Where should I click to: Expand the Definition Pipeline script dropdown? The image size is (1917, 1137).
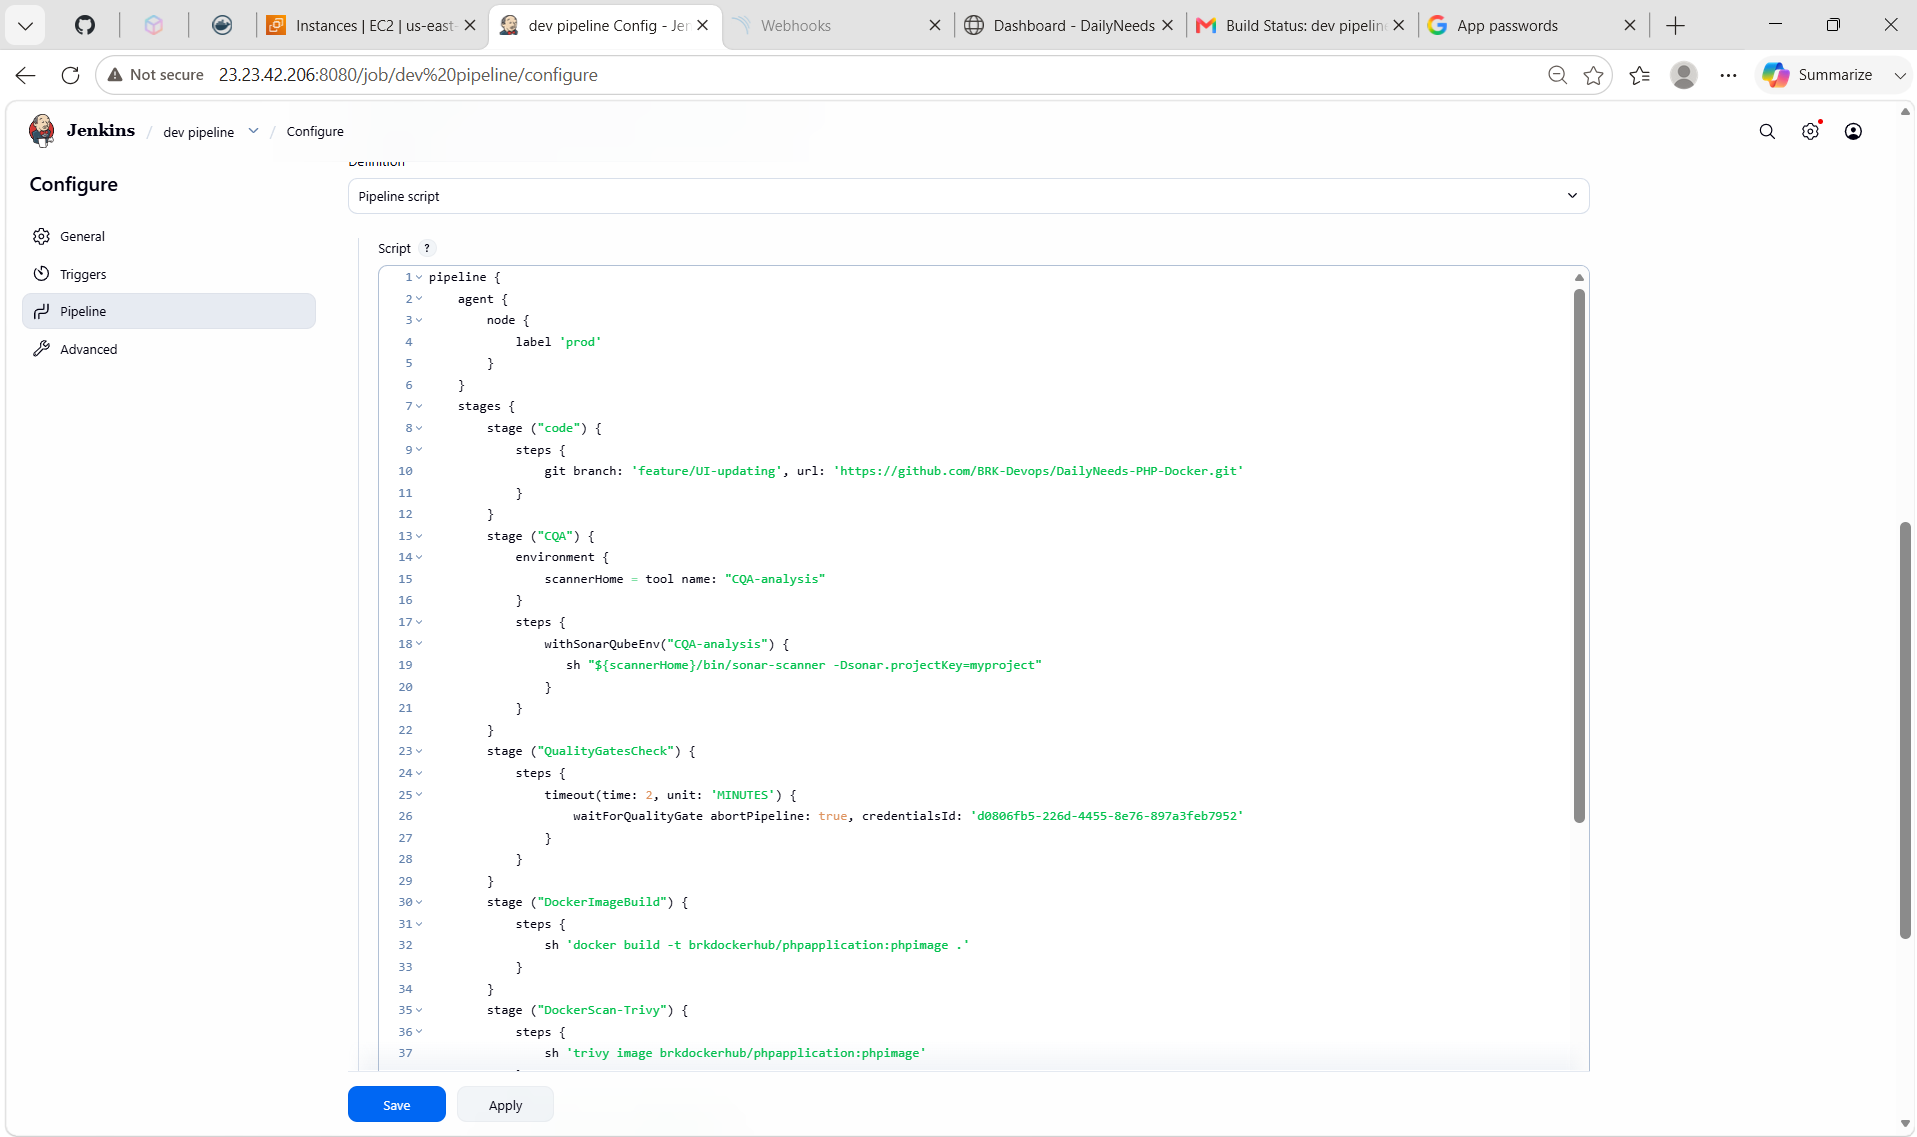(968, 196)
